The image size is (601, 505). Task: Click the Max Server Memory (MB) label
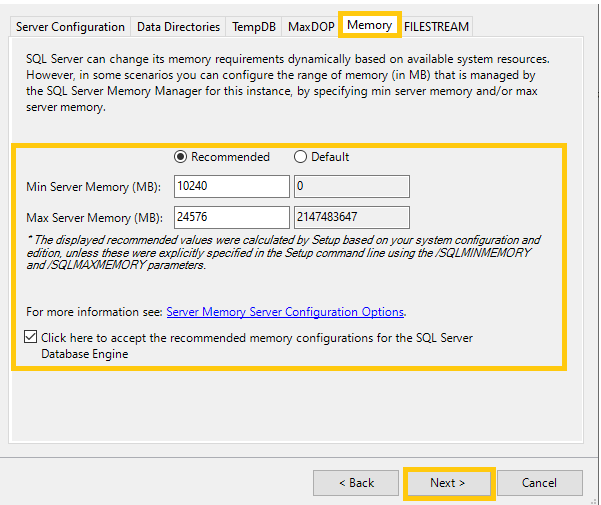93,218
